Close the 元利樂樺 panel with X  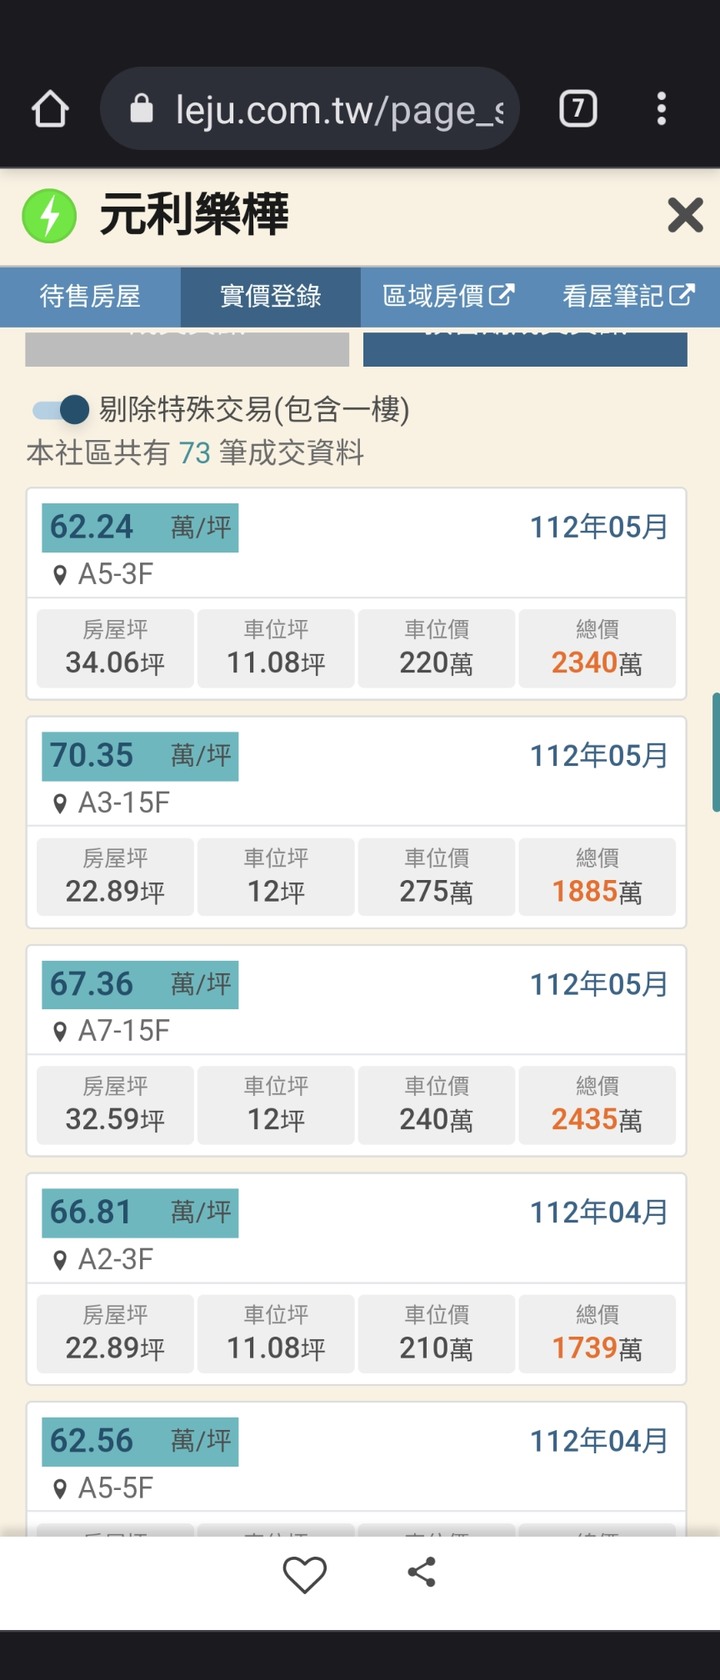(685, 215)
